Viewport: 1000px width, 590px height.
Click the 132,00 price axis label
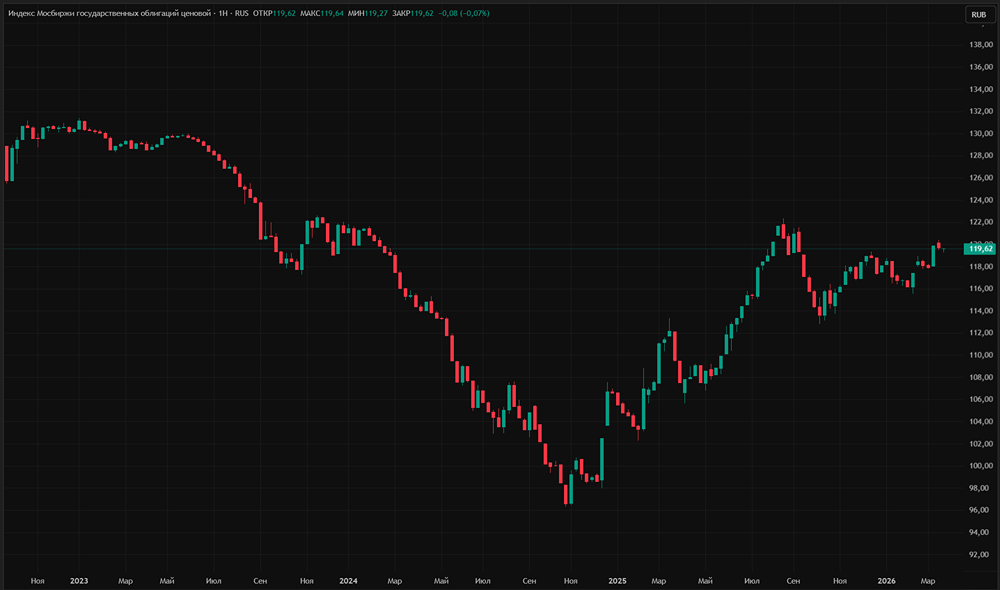click(981, 111)
